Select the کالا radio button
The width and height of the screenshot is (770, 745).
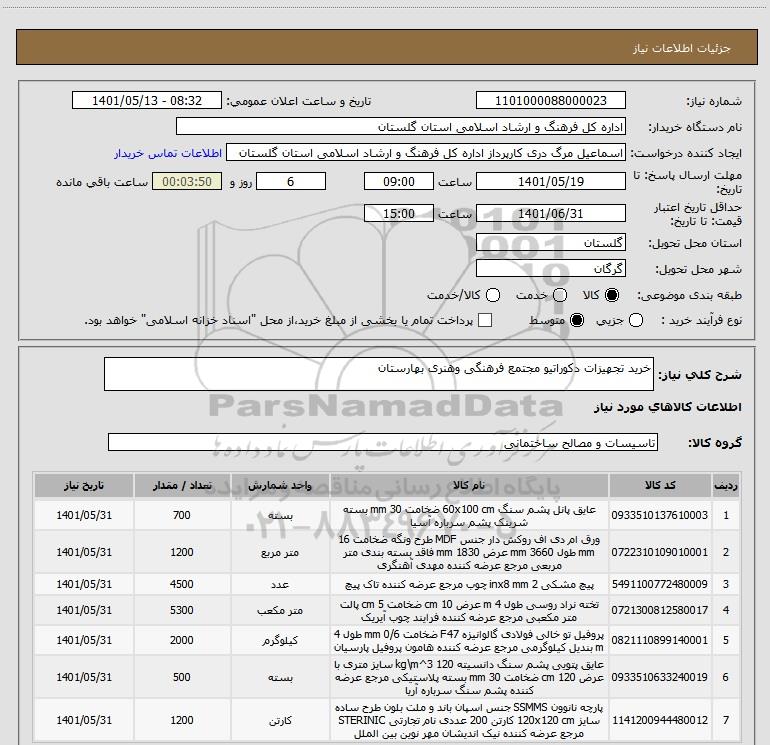[612, 295]
